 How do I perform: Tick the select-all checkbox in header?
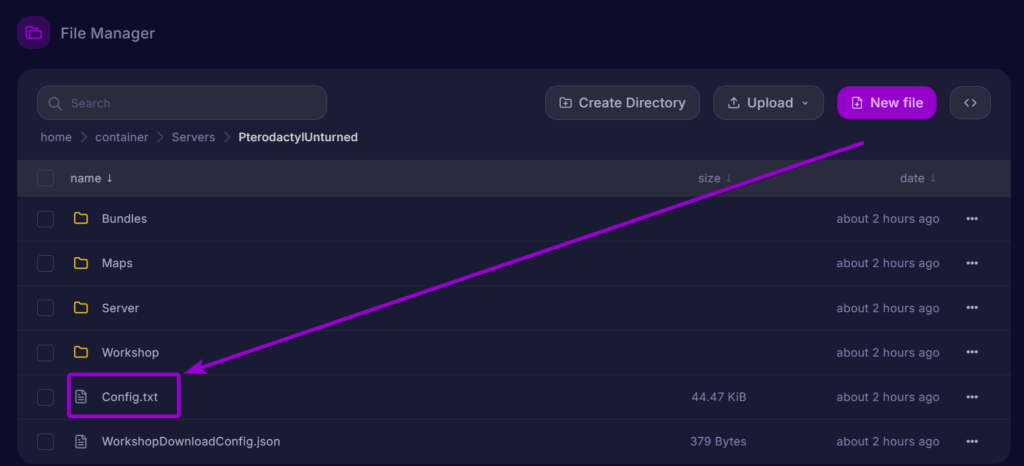[45, 178]
